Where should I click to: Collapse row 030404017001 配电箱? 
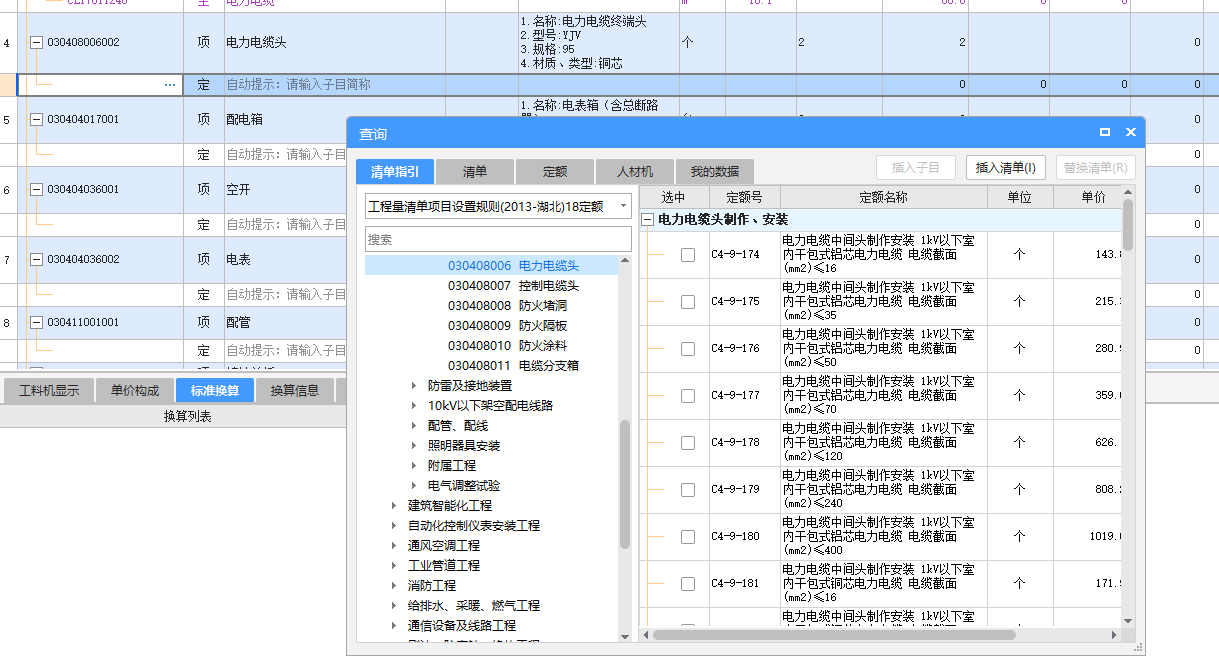point(37,120)
